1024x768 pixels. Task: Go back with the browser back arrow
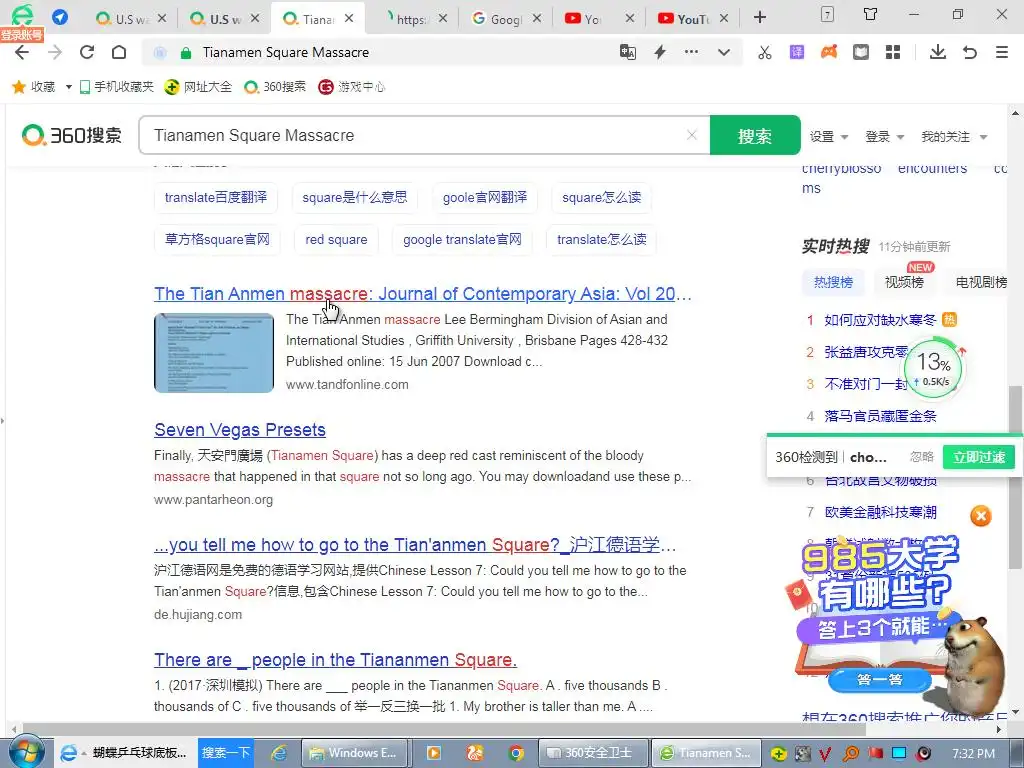click(x=22, y=52)
